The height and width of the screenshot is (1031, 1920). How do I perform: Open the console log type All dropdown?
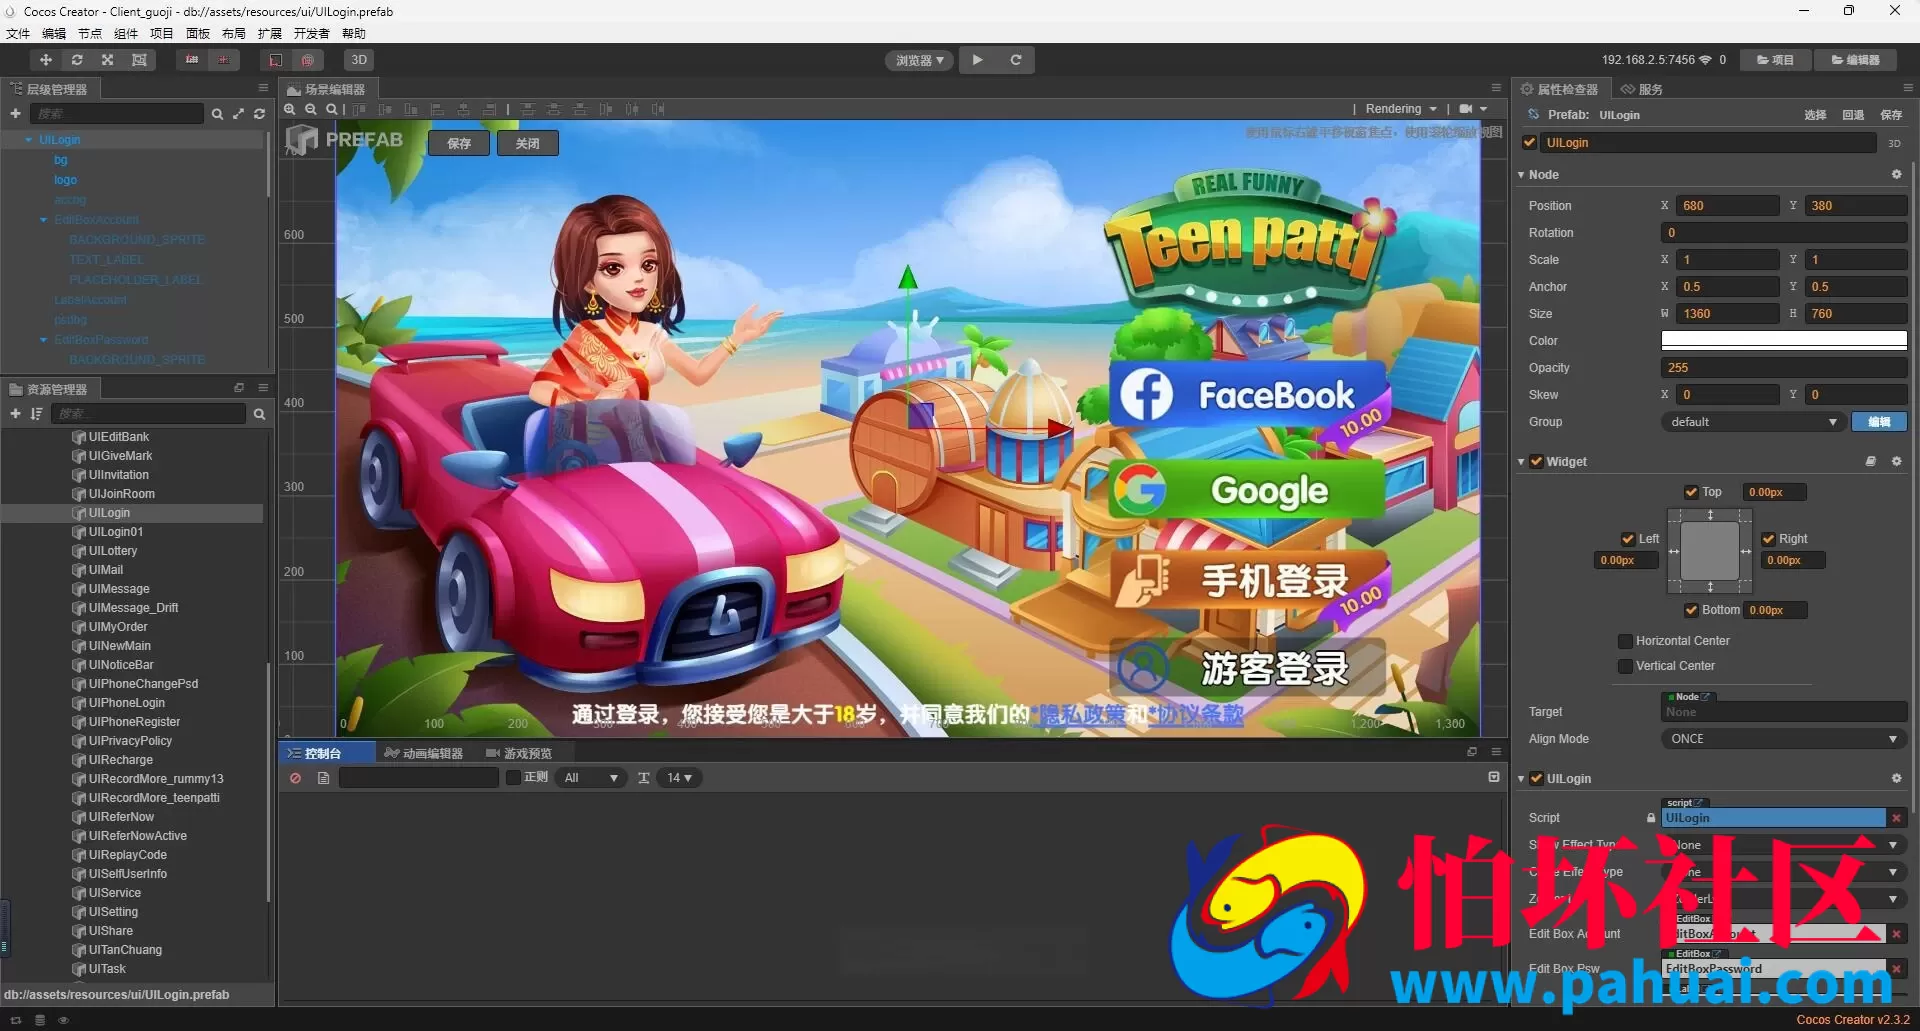click(591, 778)
